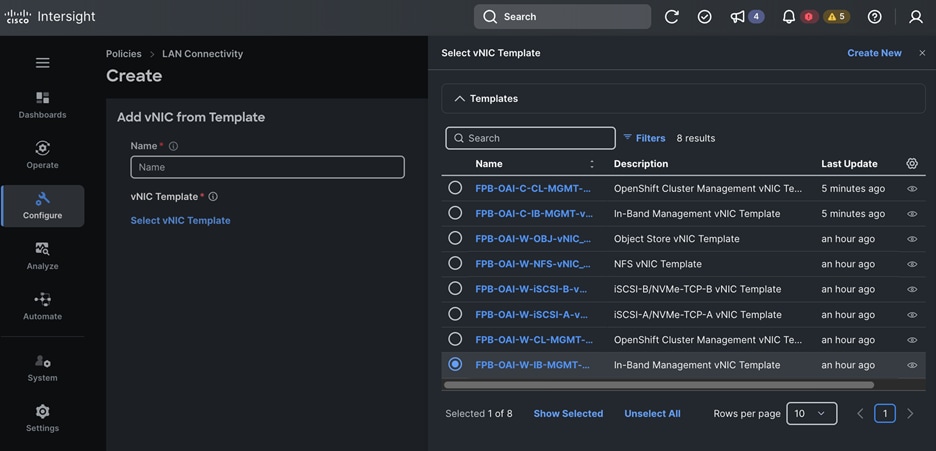Select radio for FPB-OAI-C-IB-MGMT template
936x451 pixels.
coord(455,213)
